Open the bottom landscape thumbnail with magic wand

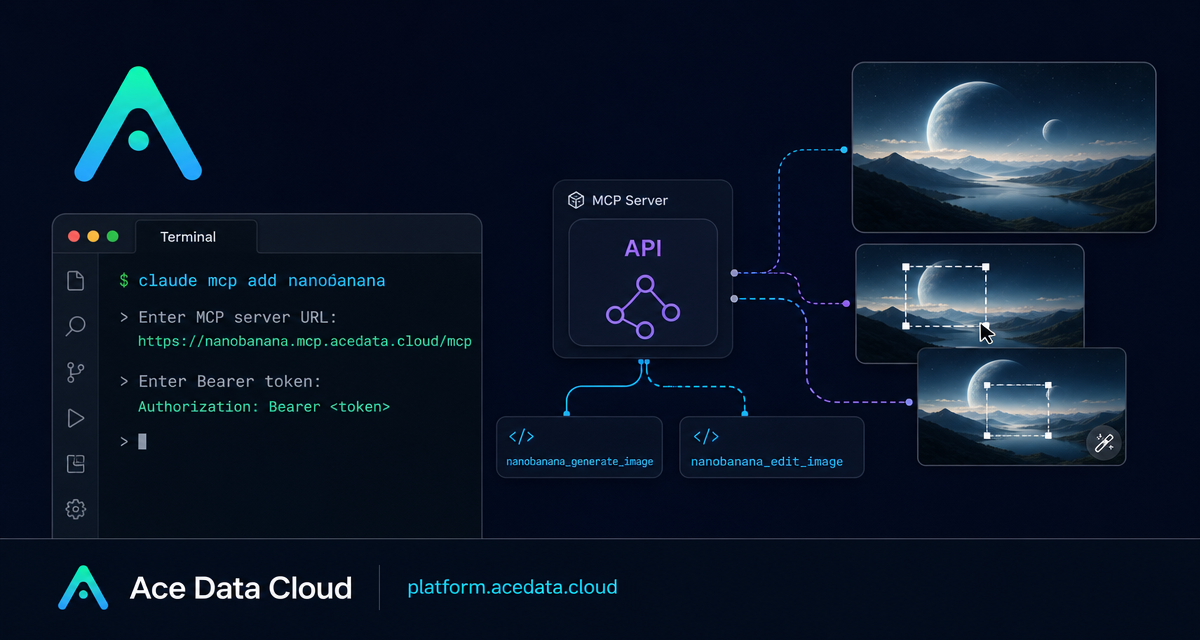[x=1022, y=406]
